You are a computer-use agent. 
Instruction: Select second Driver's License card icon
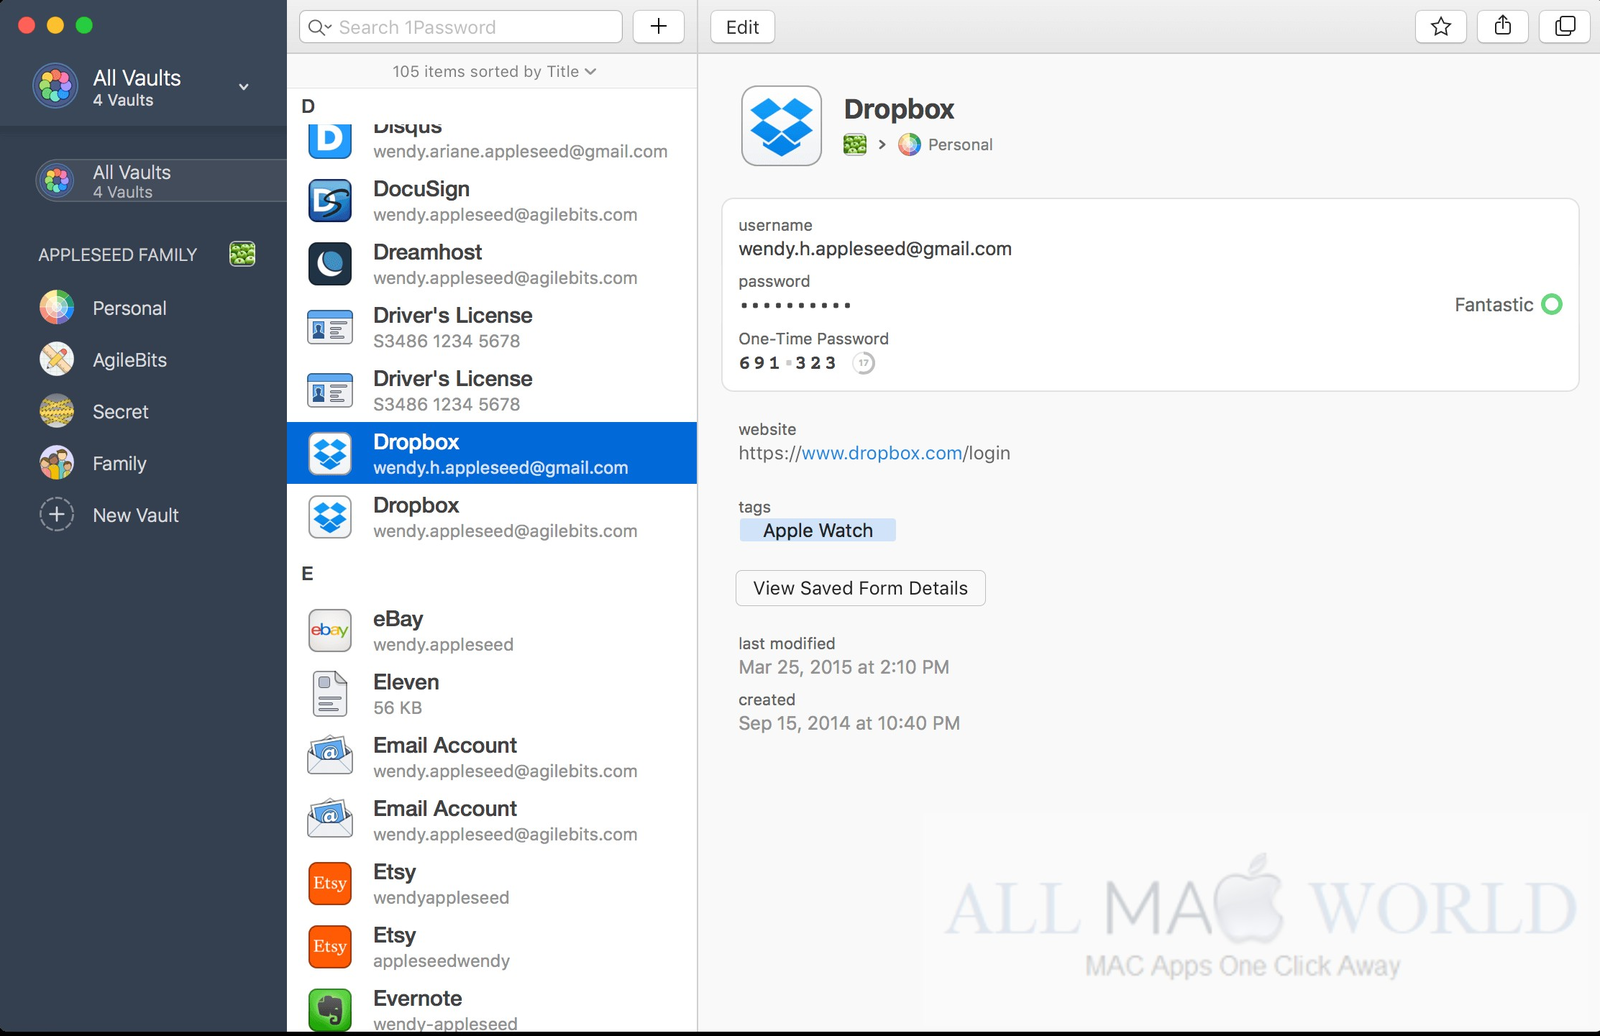click(330, 391)
